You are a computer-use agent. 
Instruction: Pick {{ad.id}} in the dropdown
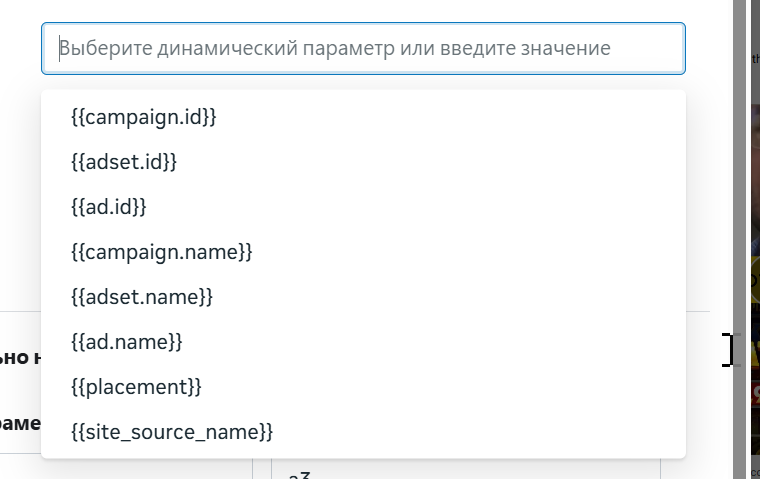[109, 207]
